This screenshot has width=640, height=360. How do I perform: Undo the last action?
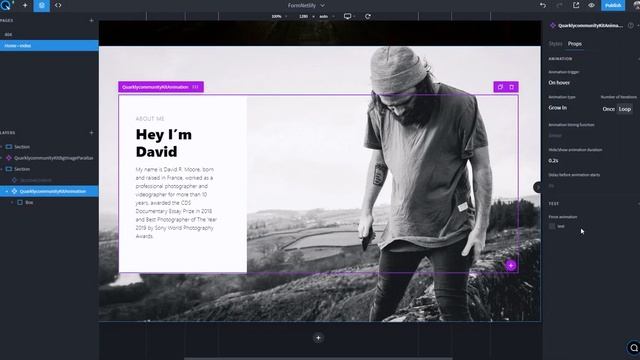pyautogui.click(x=543, y=5)
